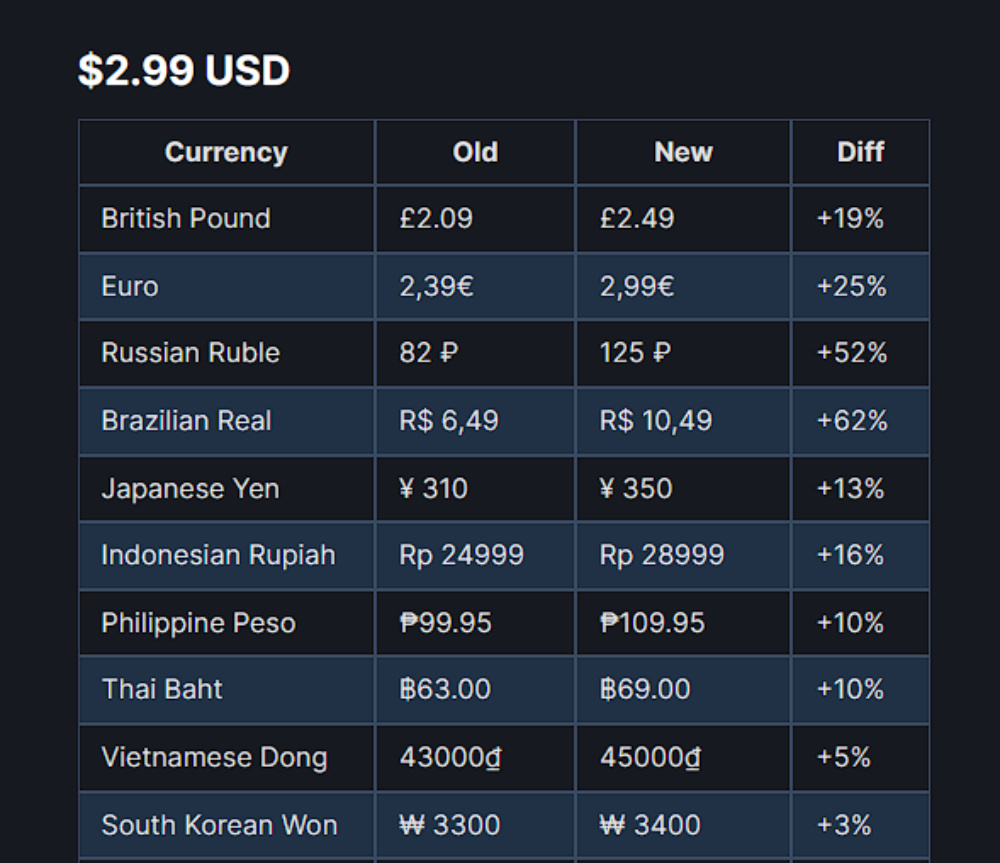
Task: Click the $2.99 USD heading
Action: coord(184,70)
